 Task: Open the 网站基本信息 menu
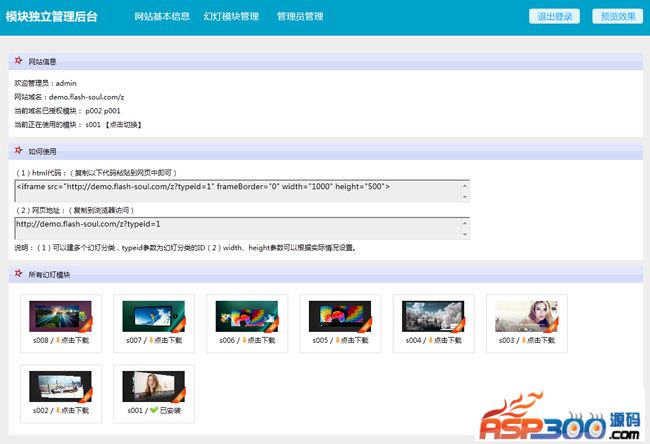pyautogui.click(x=160, y=17)
